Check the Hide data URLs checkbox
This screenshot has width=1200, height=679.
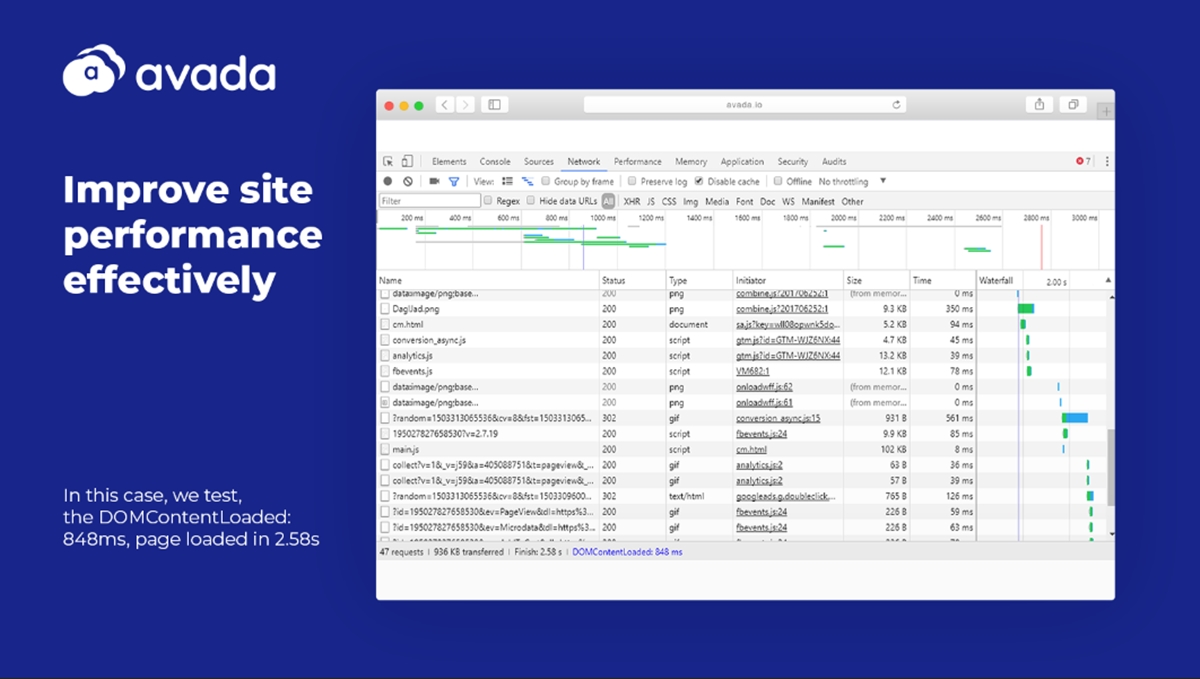coord(531,201)
